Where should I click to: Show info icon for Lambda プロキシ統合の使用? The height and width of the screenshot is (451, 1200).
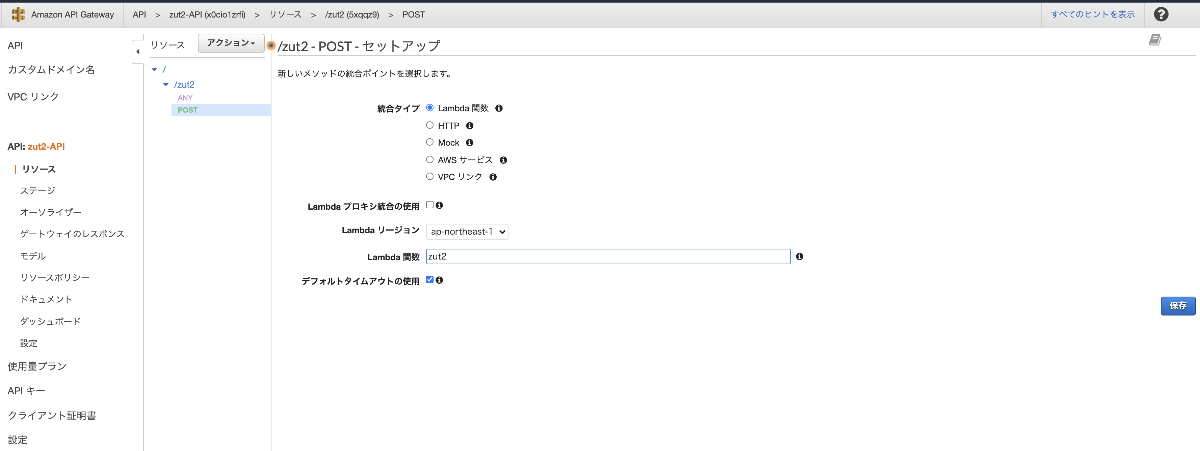(x=439, y=205)
